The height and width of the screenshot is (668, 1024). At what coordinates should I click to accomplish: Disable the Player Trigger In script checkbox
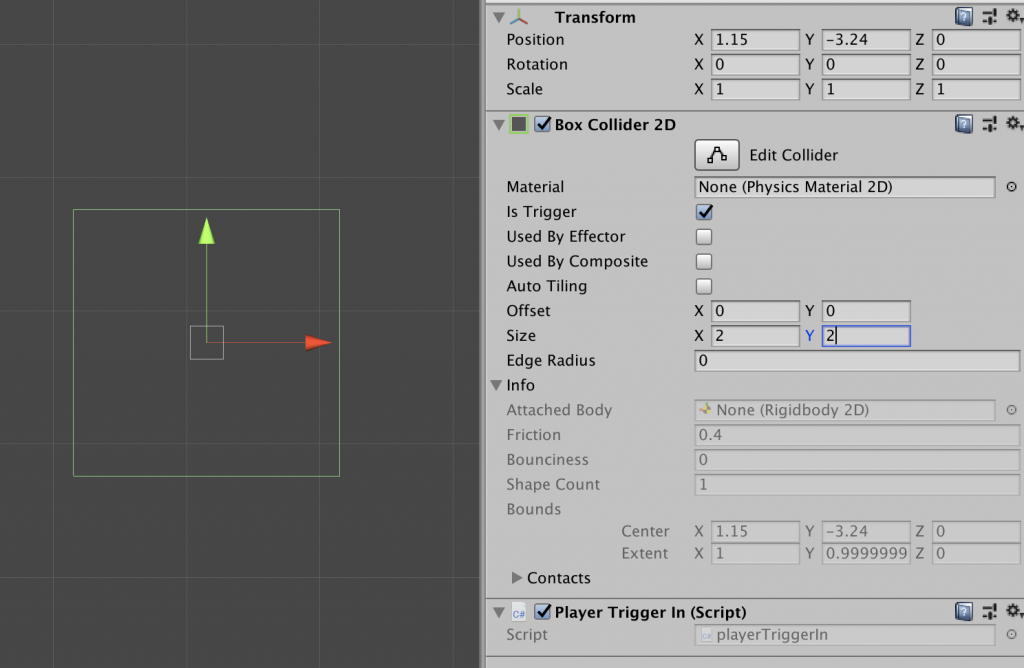click(x=543, y=612)
